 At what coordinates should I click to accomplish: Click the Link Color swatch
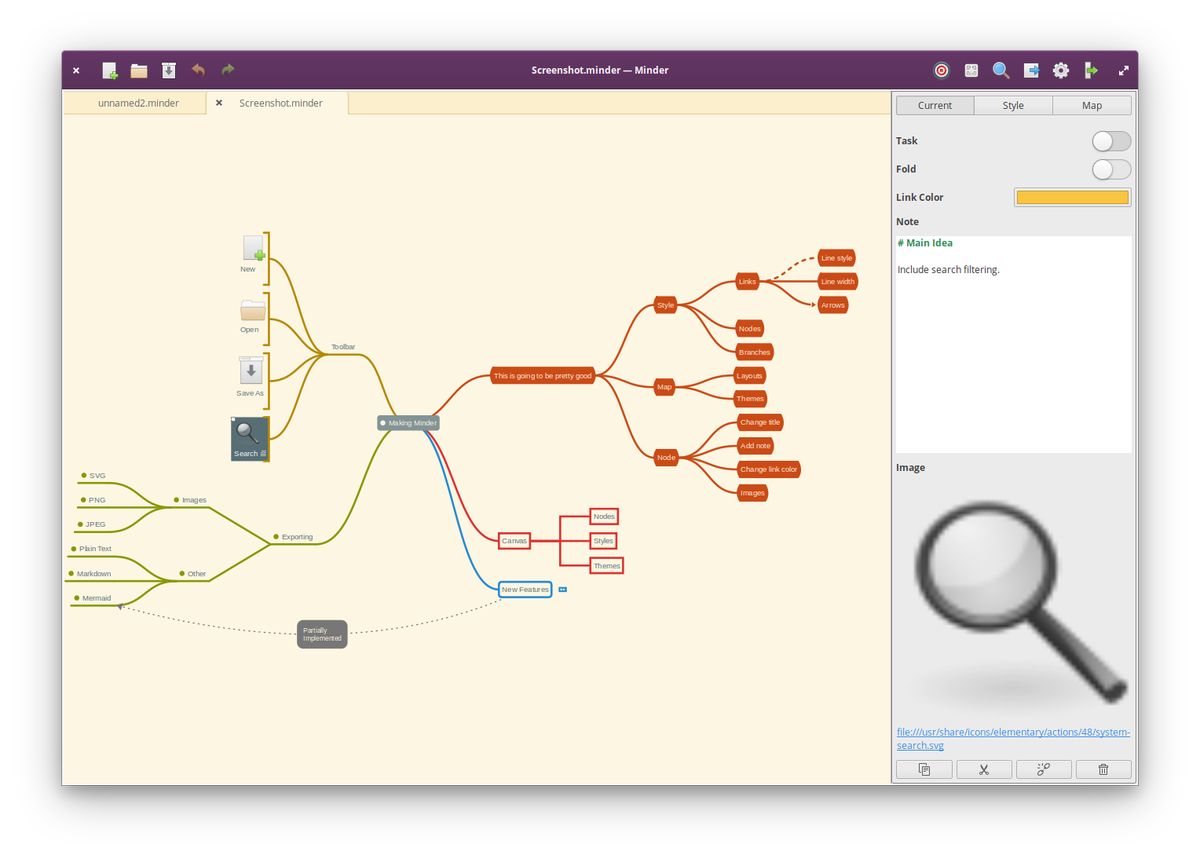[1072, 197]
